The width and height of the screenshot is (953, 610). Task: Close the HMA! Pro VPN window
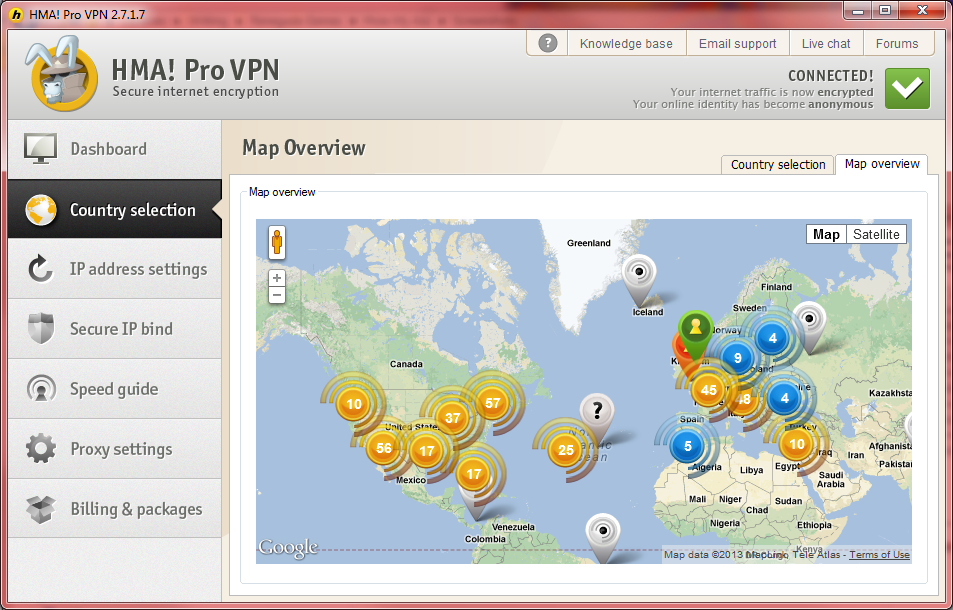(923, 11)
